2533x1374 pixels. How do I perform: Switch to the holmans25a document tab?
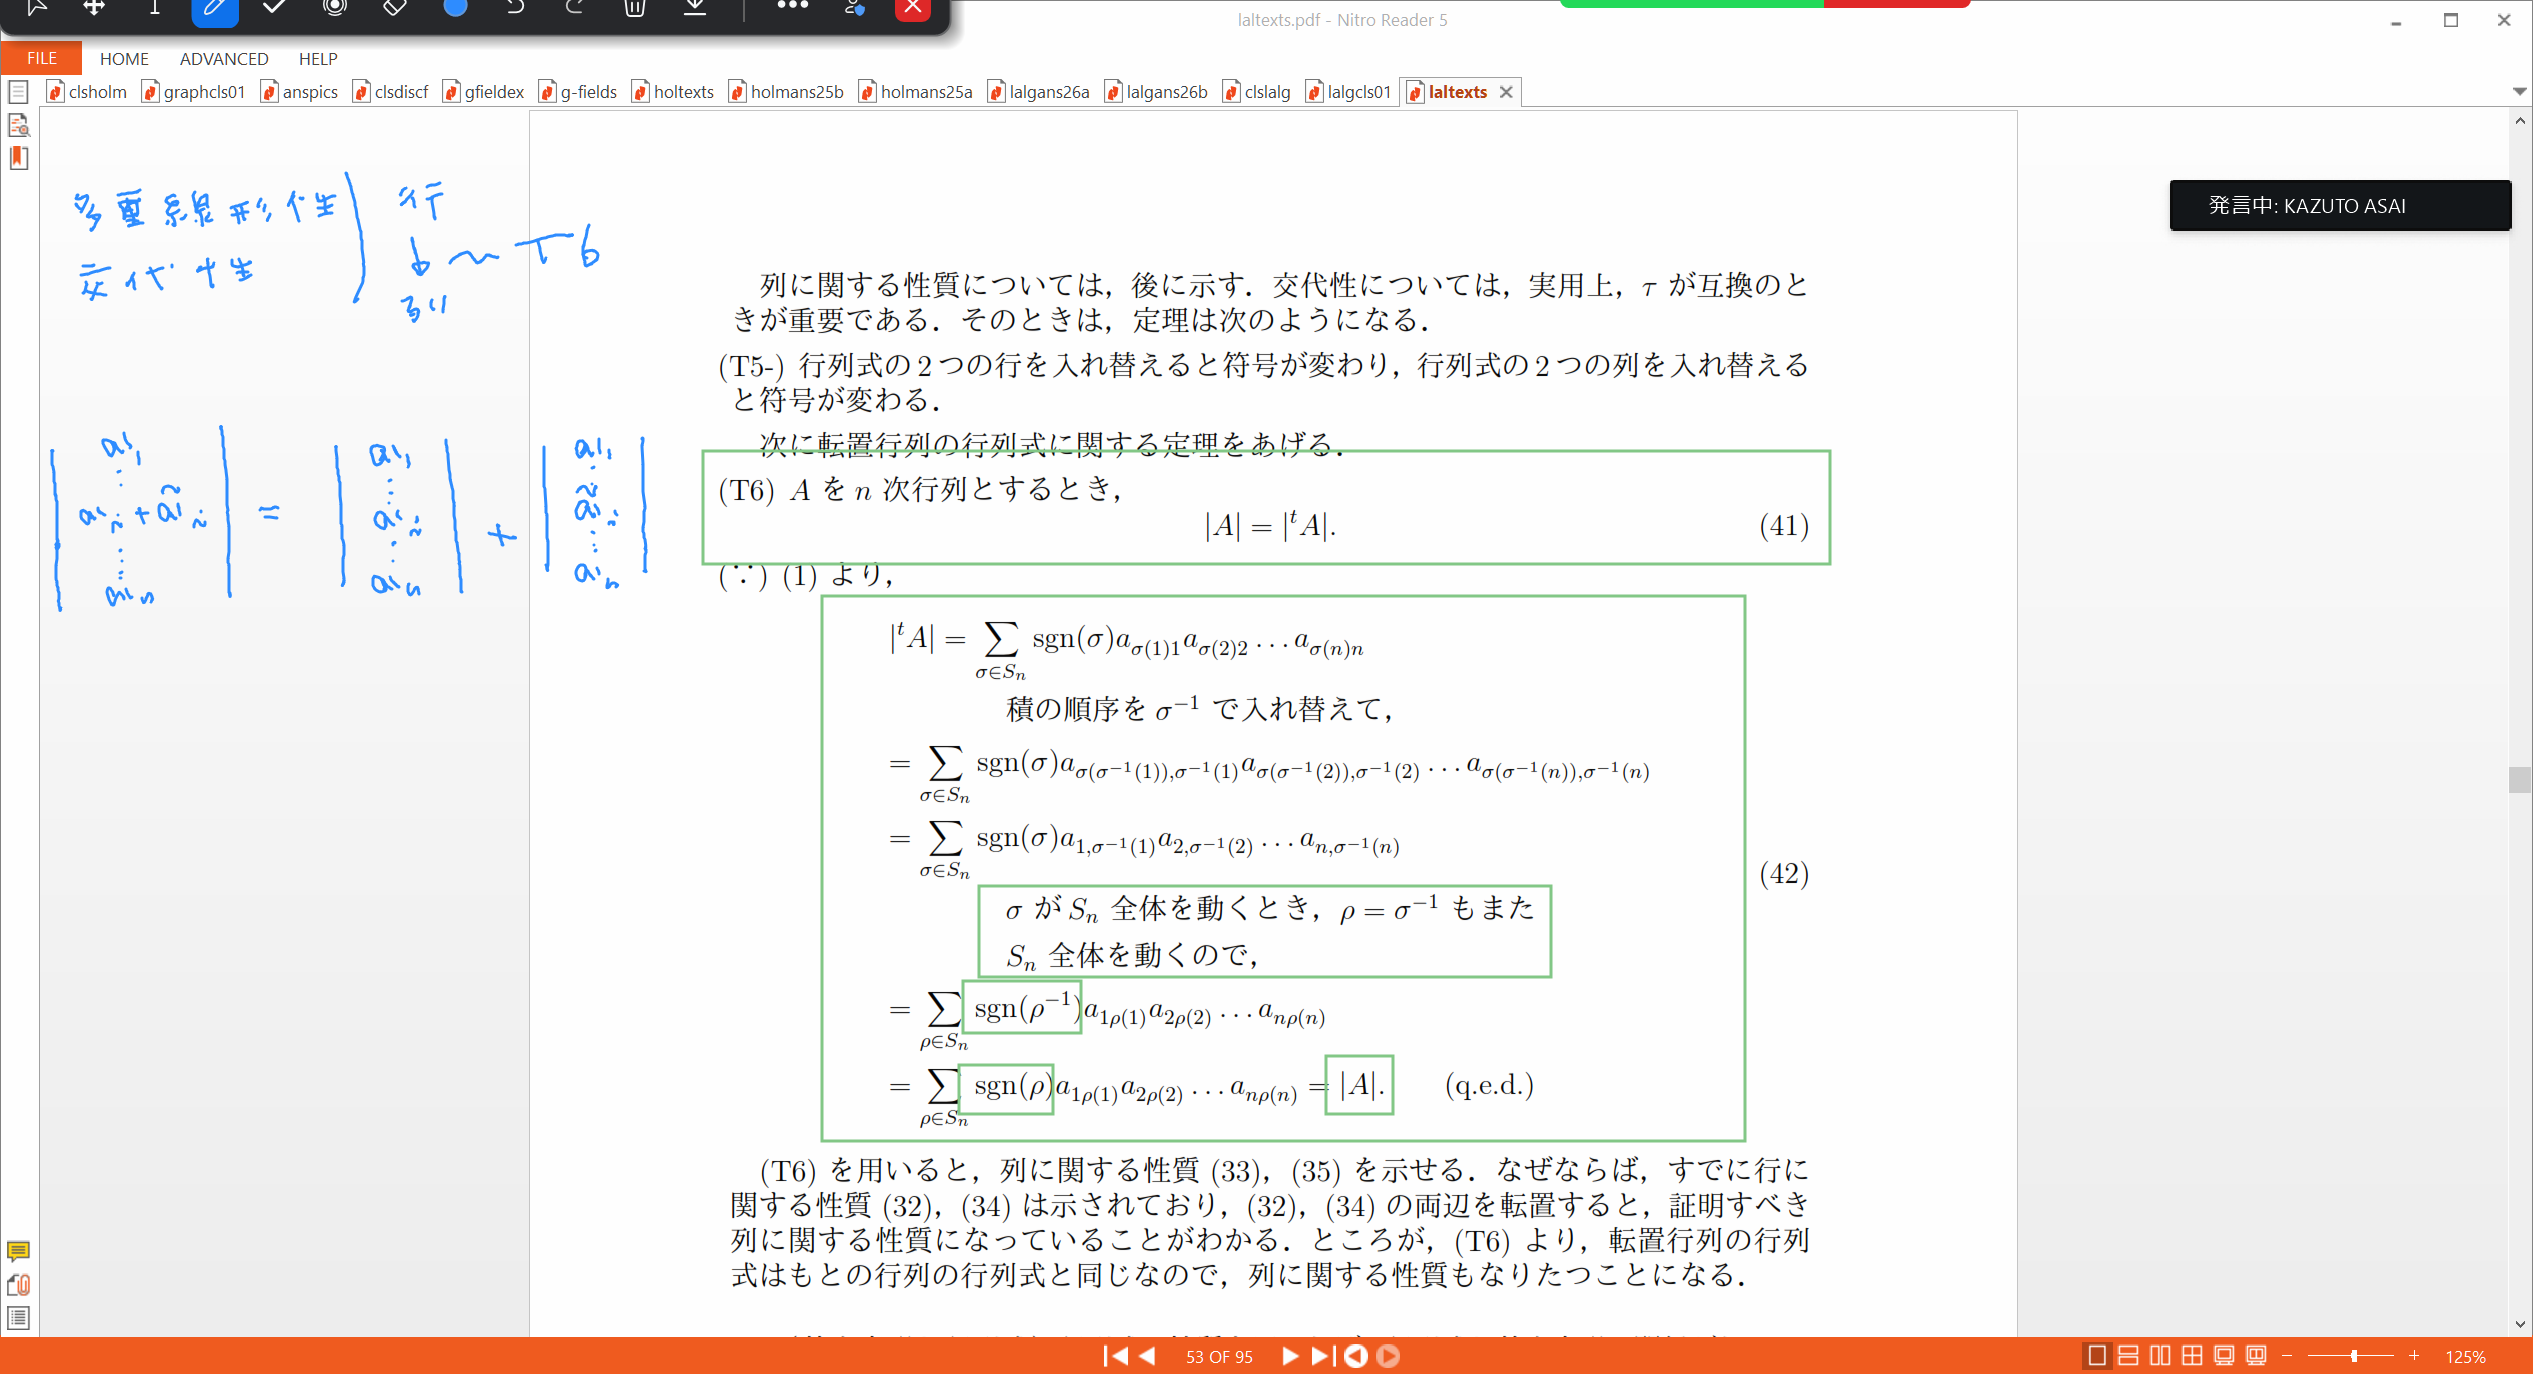point(916,92)
